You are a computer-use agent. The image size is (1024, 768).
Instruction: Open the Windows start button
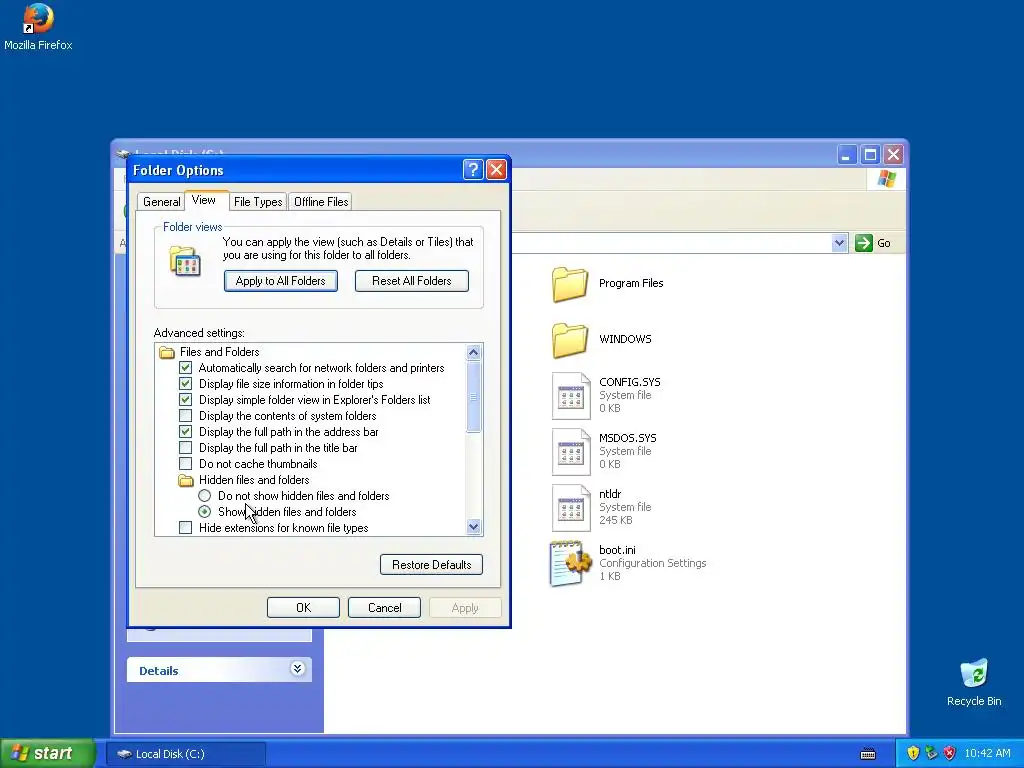click(x=47, y=753)
